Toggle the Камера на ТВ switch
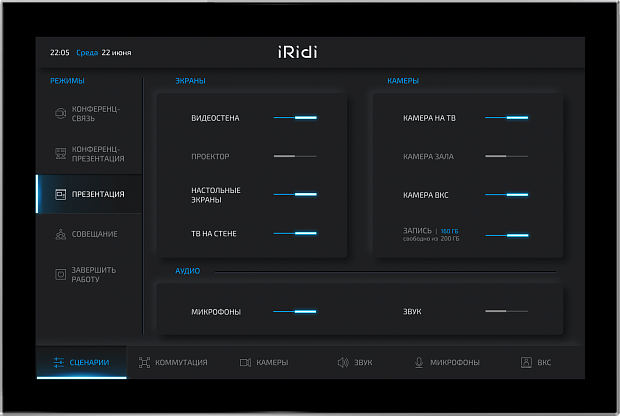 pyautogui.click(x=507, y=118)
